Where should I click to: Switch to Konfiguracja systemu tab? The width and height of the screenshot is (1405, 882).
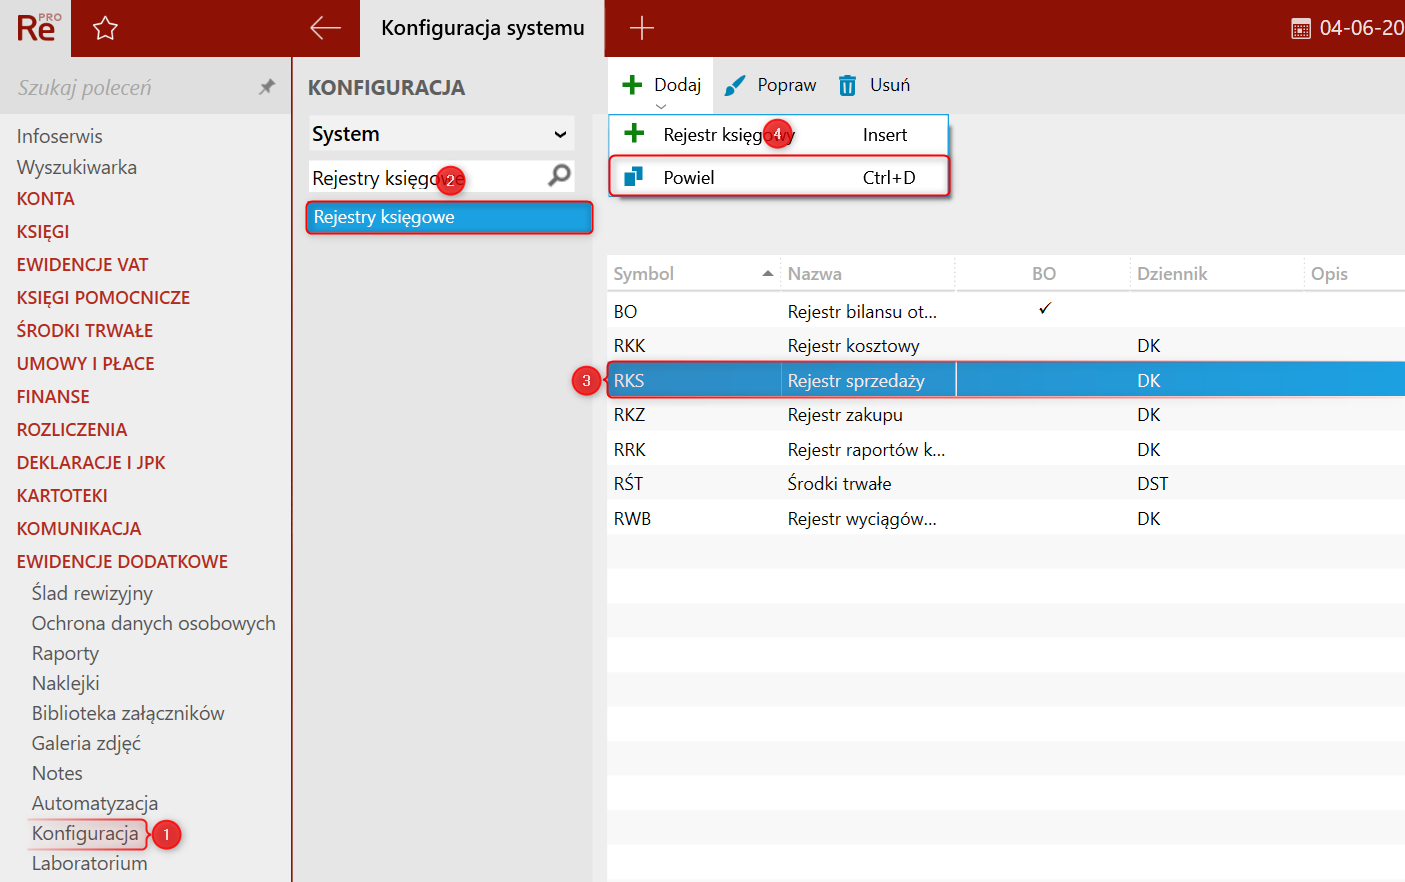coord(482,28)
